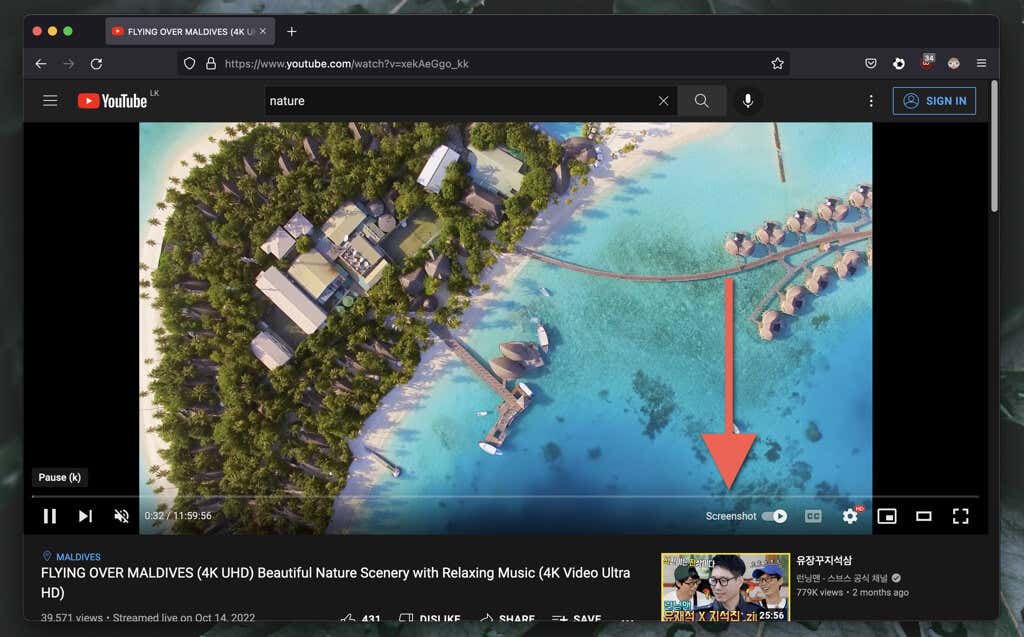Open the MALDIVES location link
Image resolution: width=1024 pixels, height=637 pixels.
pyautogui.click(x=77, y=556)
